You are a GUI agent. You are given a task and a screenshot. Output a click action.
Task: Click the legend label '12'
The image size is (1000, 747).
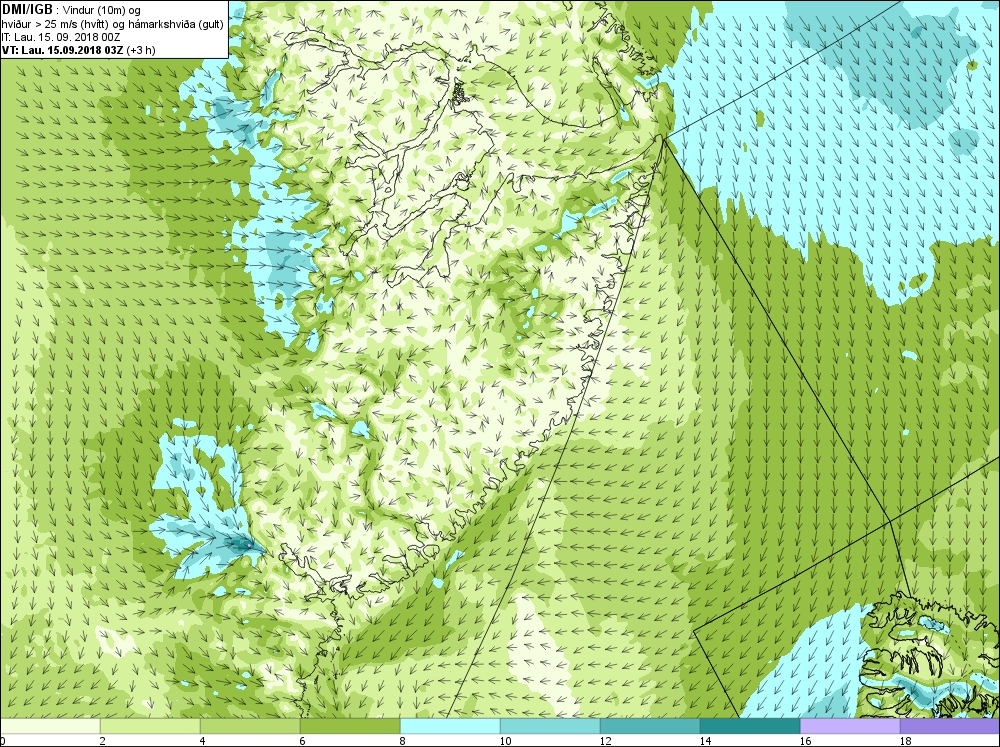click(605, 741)
